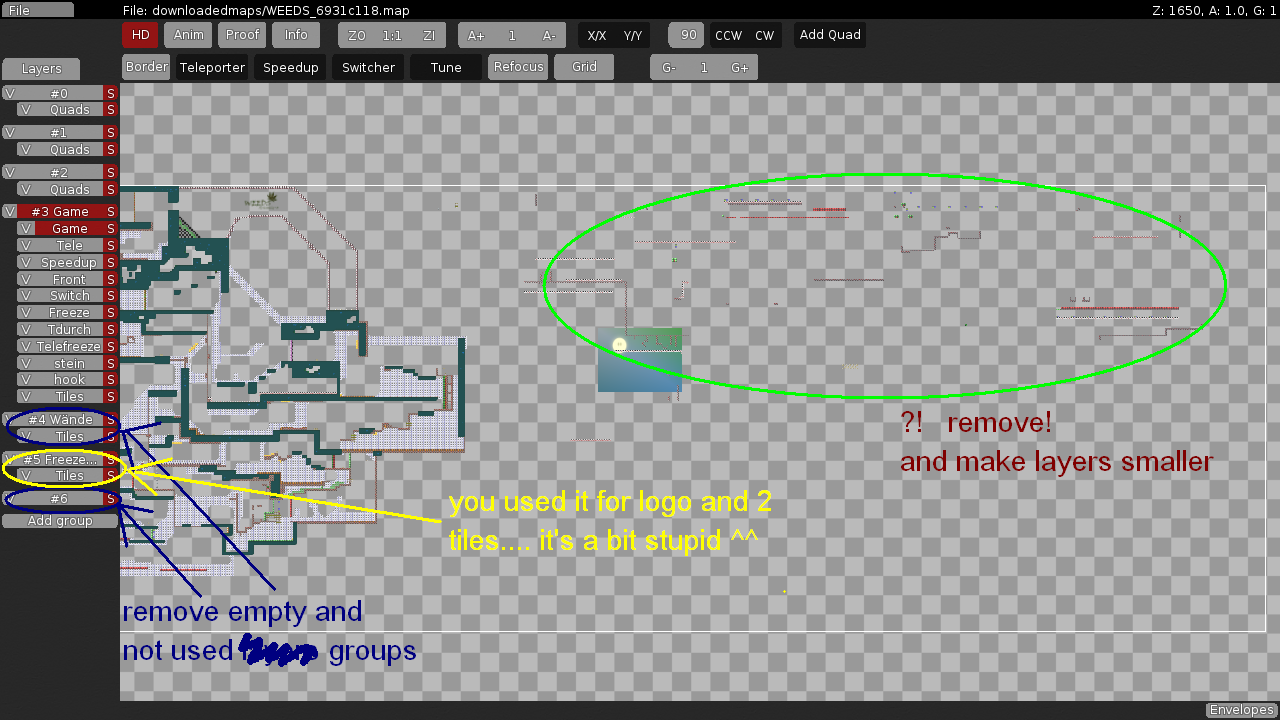Expand the Envelopes panel
The width and height of the screenshot is (1280, 720).
1241,710
